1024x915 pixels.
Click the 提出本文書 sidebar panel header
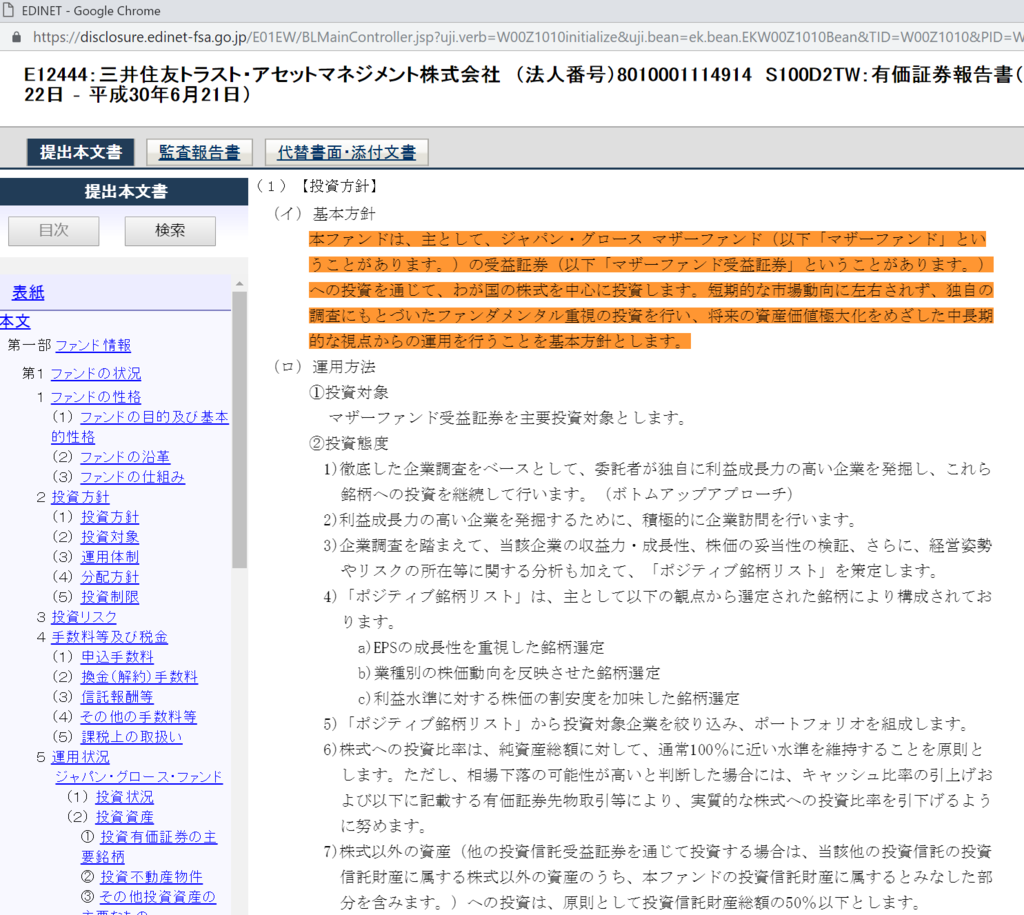pos(124,191)
